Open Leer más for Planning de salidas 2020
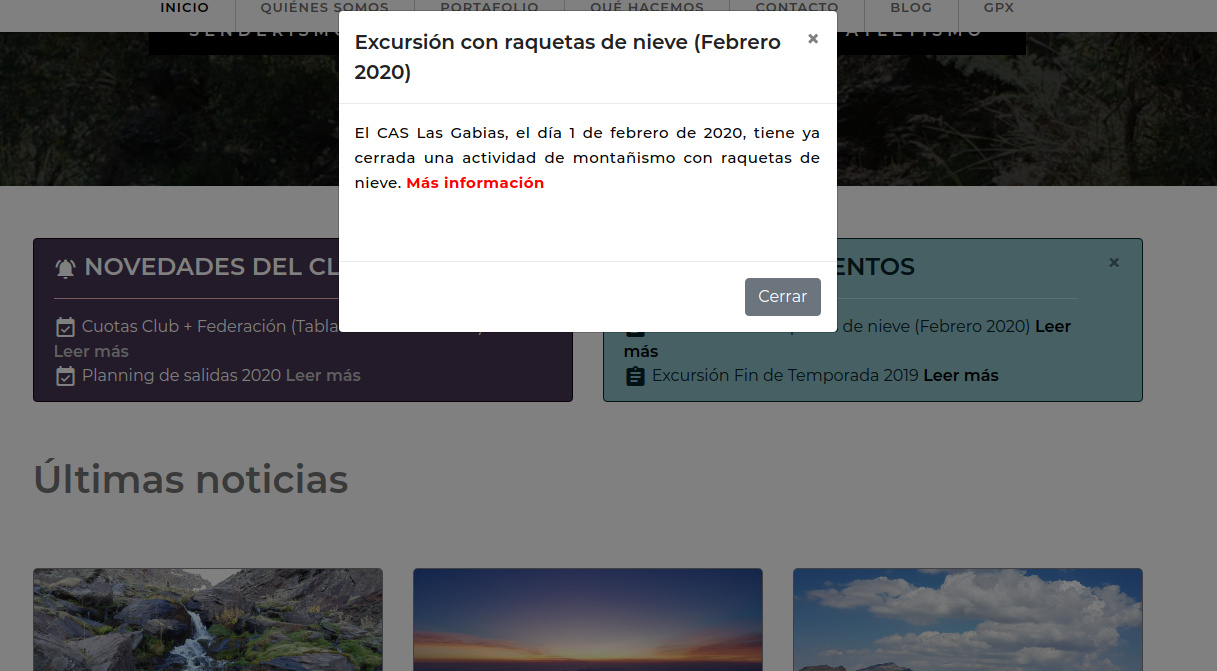 323,376
